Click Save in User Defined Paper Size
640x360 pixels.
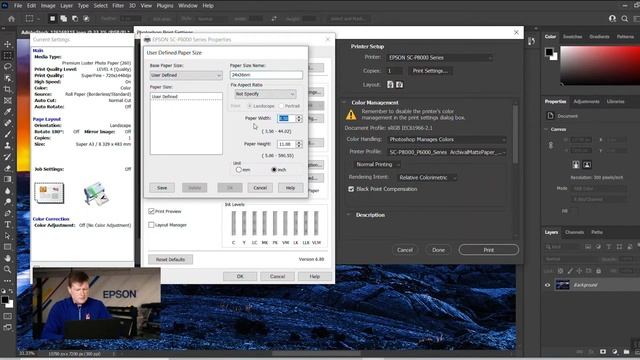[162, 188]
